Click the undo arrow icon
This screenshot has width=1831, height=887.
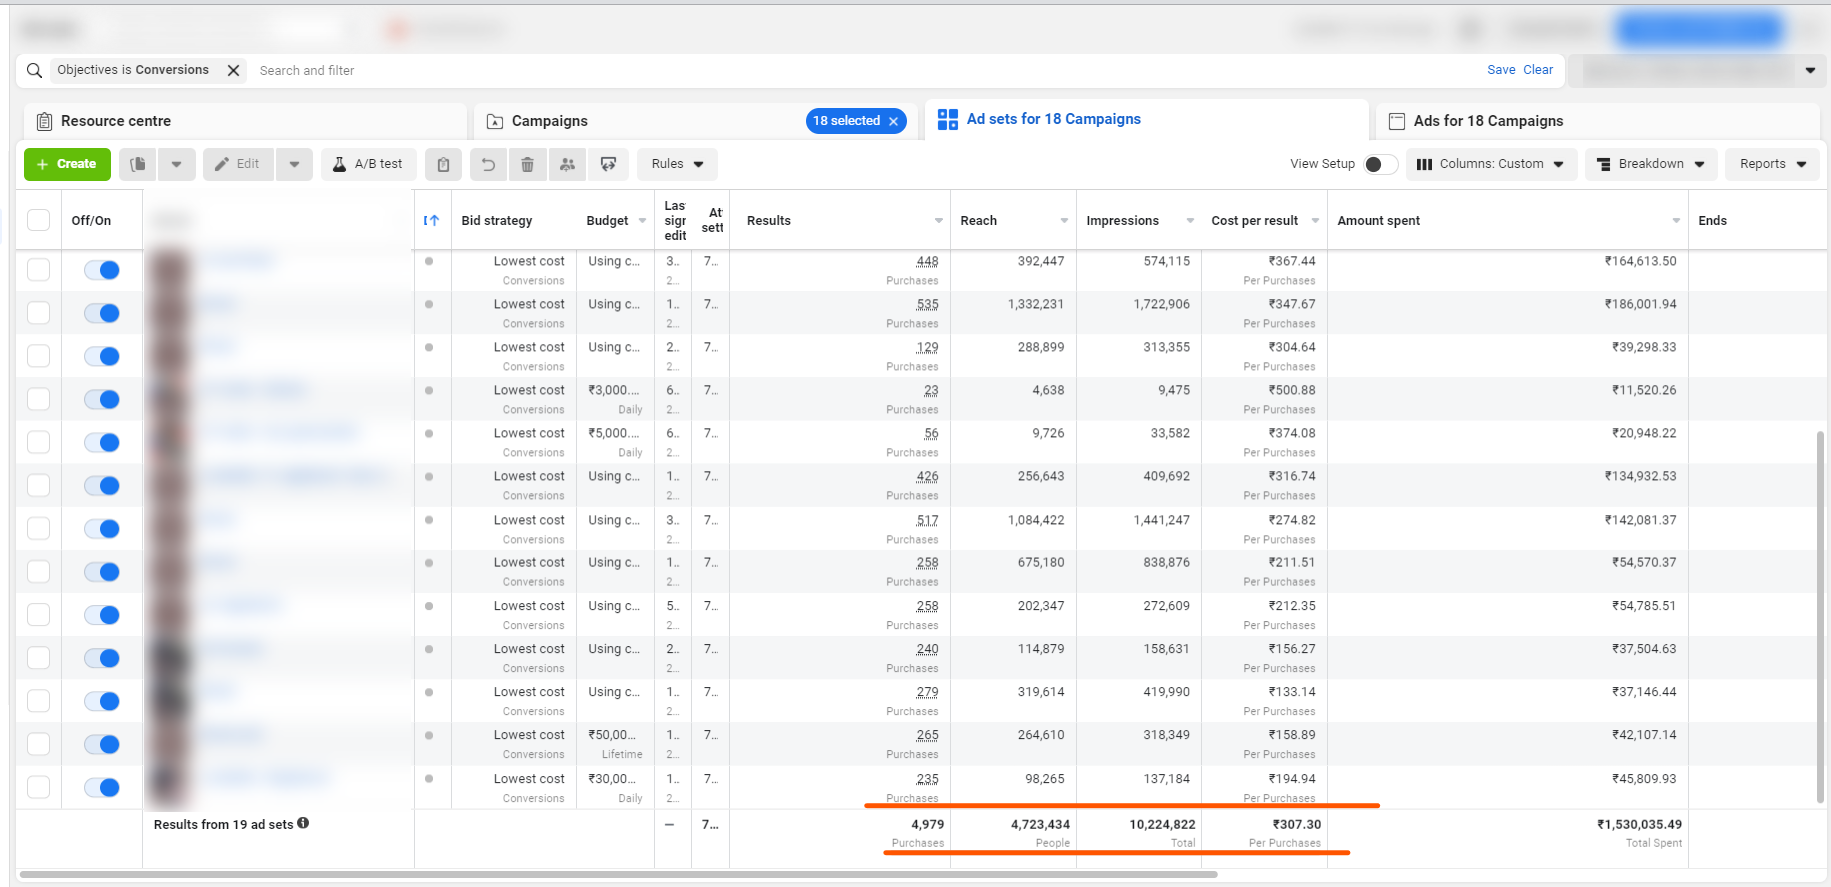point(488,164)
